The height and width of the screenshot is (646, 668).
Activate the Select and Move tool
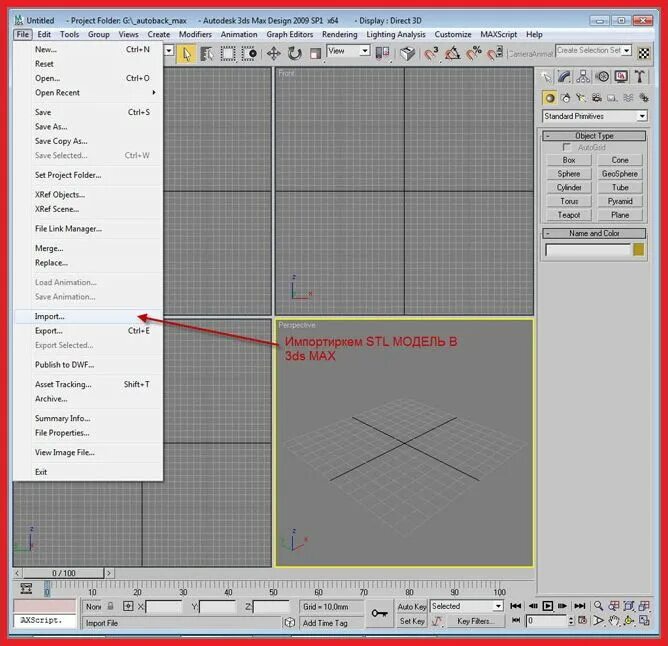click(274, 54)
